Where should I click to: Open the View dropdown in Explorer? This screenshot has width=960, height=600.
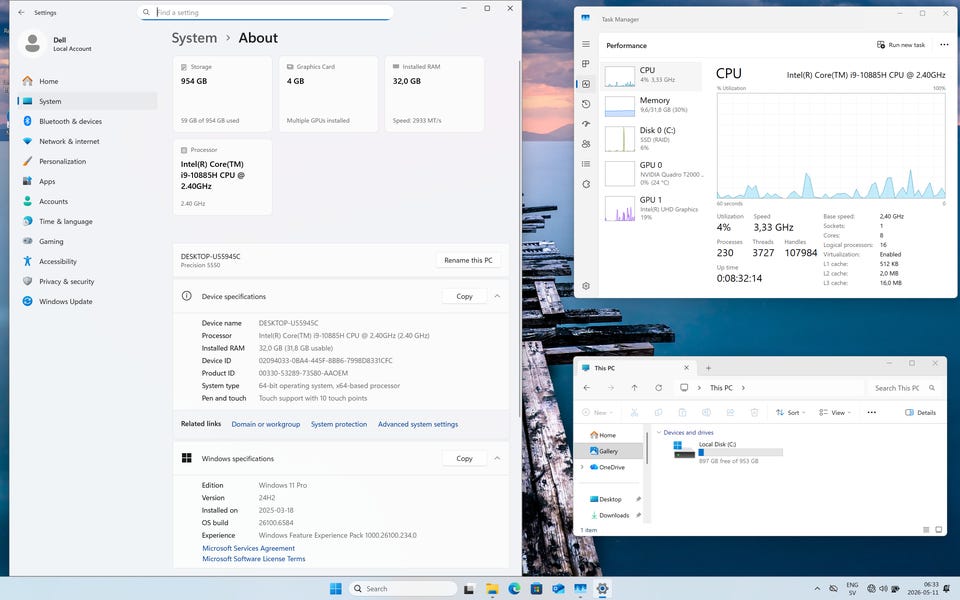coord(834,413)
